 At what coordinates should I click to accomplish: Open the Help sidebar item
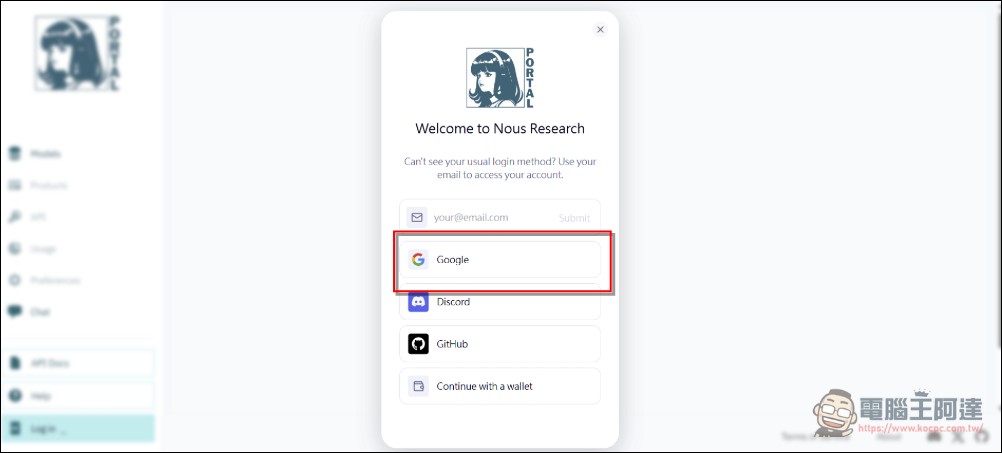[x=40, y=396]
